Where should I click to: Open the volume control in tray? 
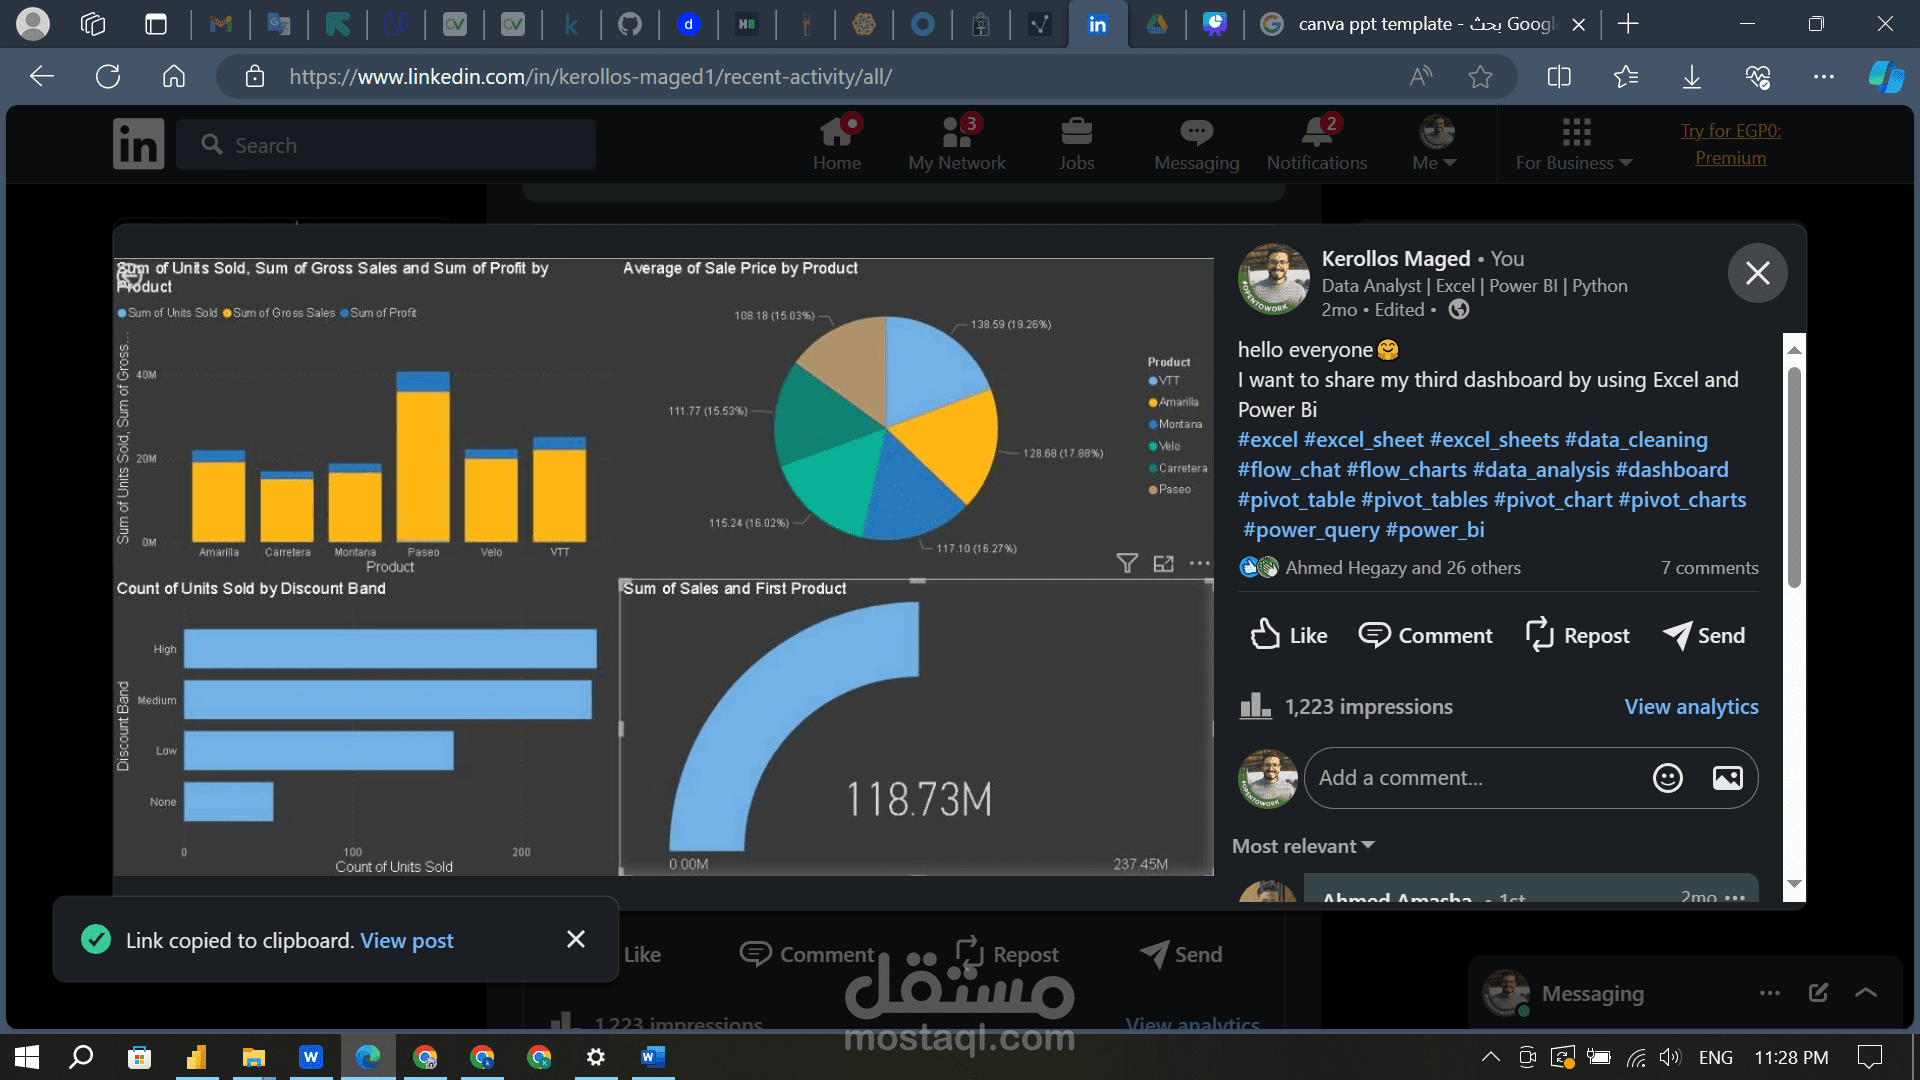click(1669, 1056)
